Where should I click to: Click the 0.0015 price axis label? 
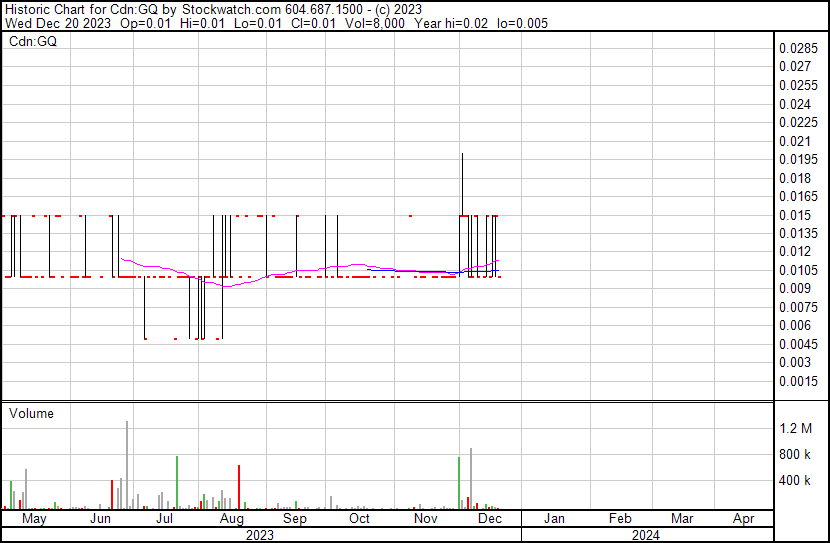[799, 382]
